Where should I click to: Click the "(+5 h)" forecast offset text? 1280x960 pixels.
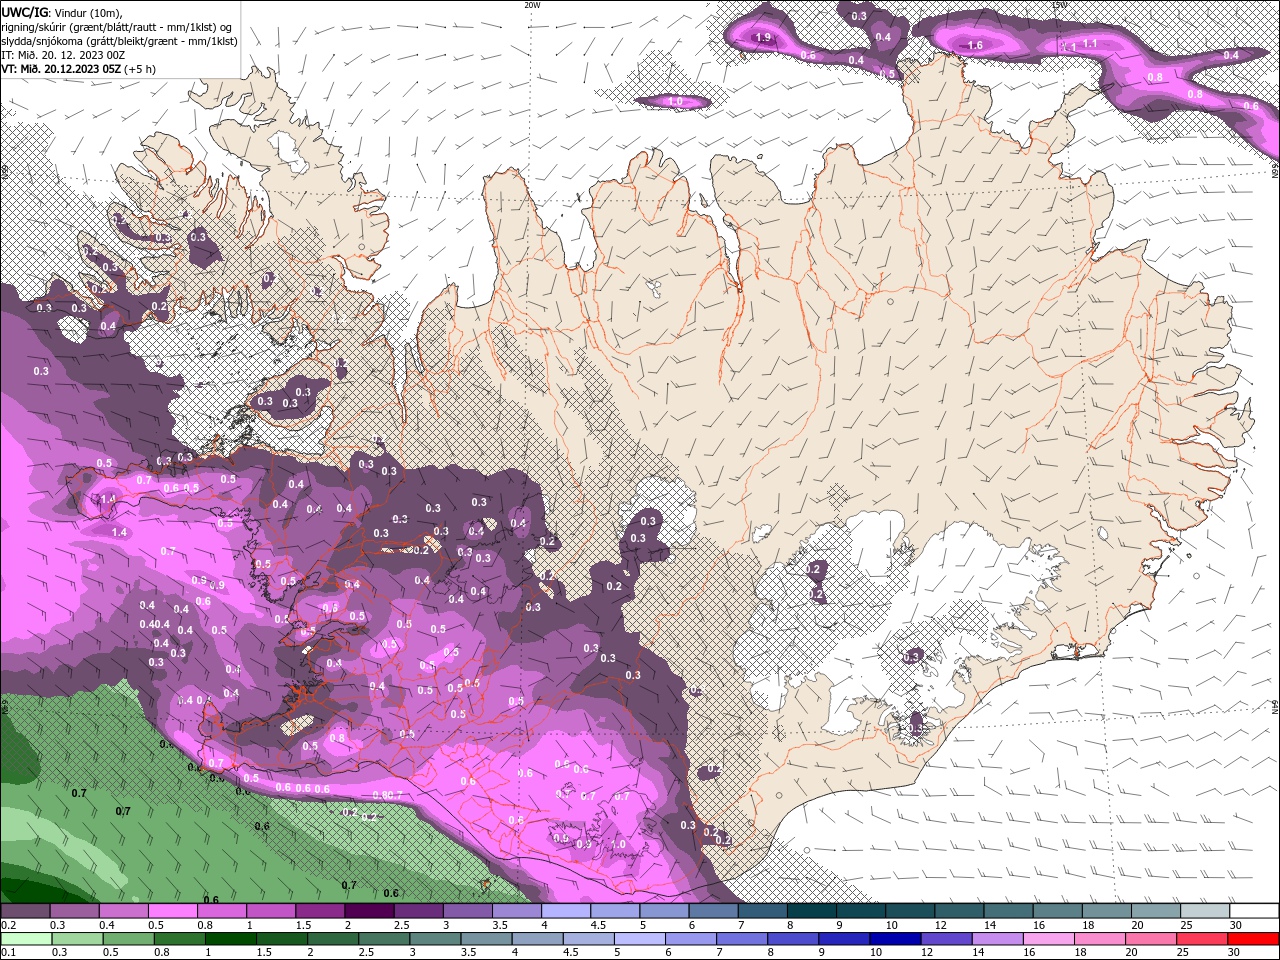pos(140,69)
